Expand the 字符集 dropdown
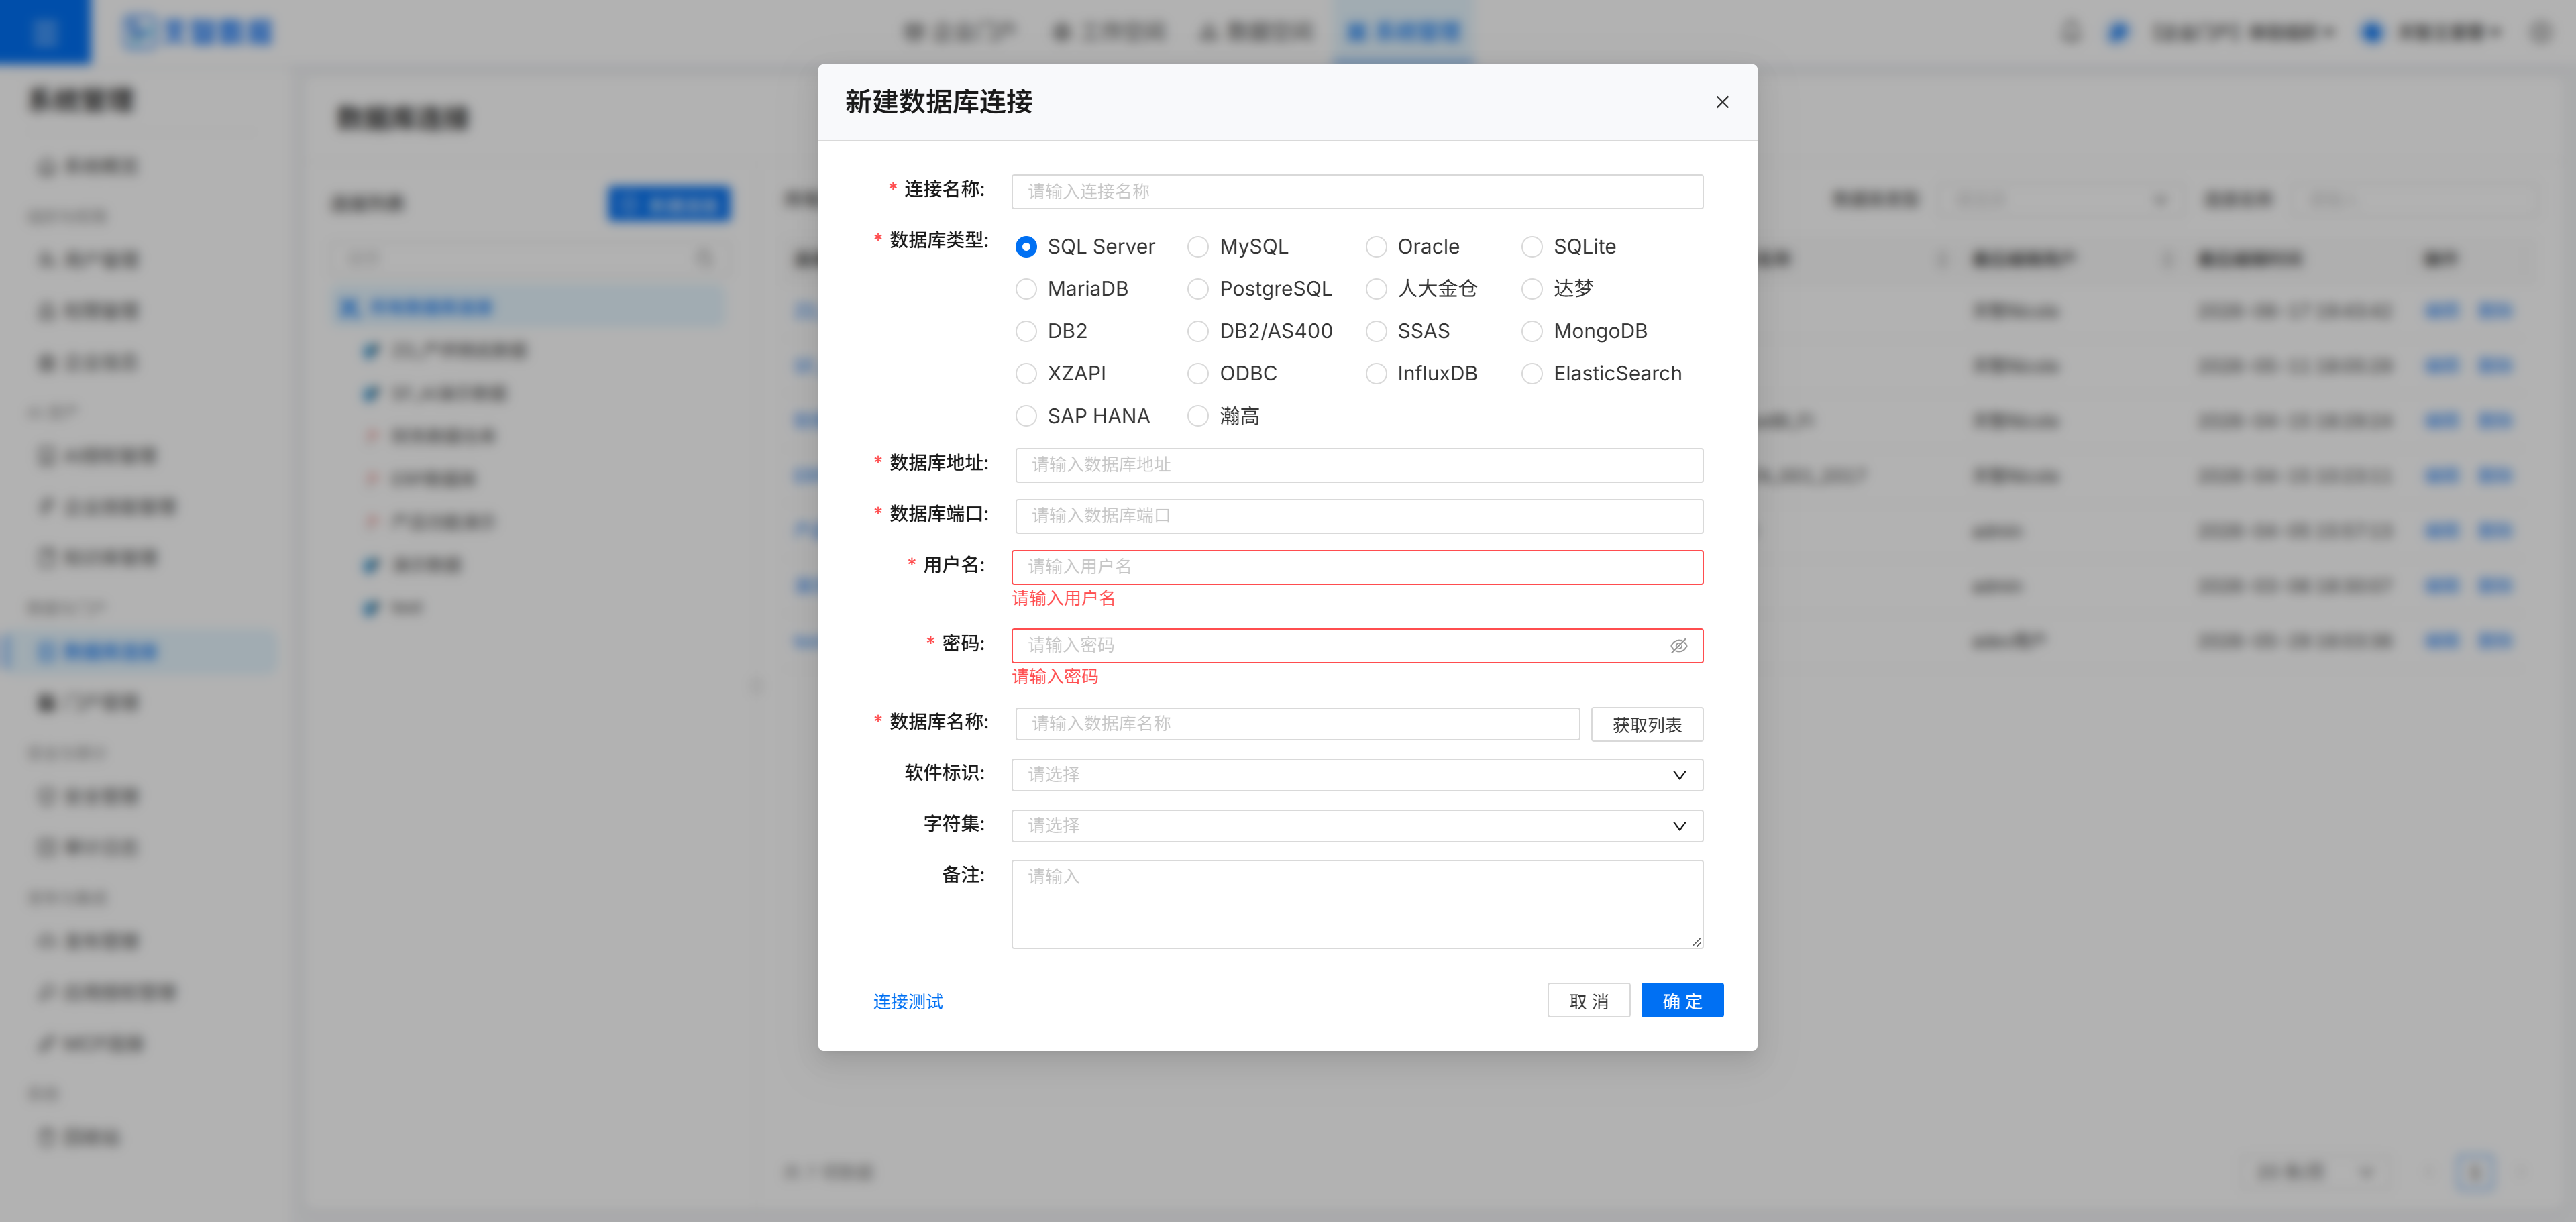Viewport: 2576px width, 1222px height. [x=1357, y=826]
